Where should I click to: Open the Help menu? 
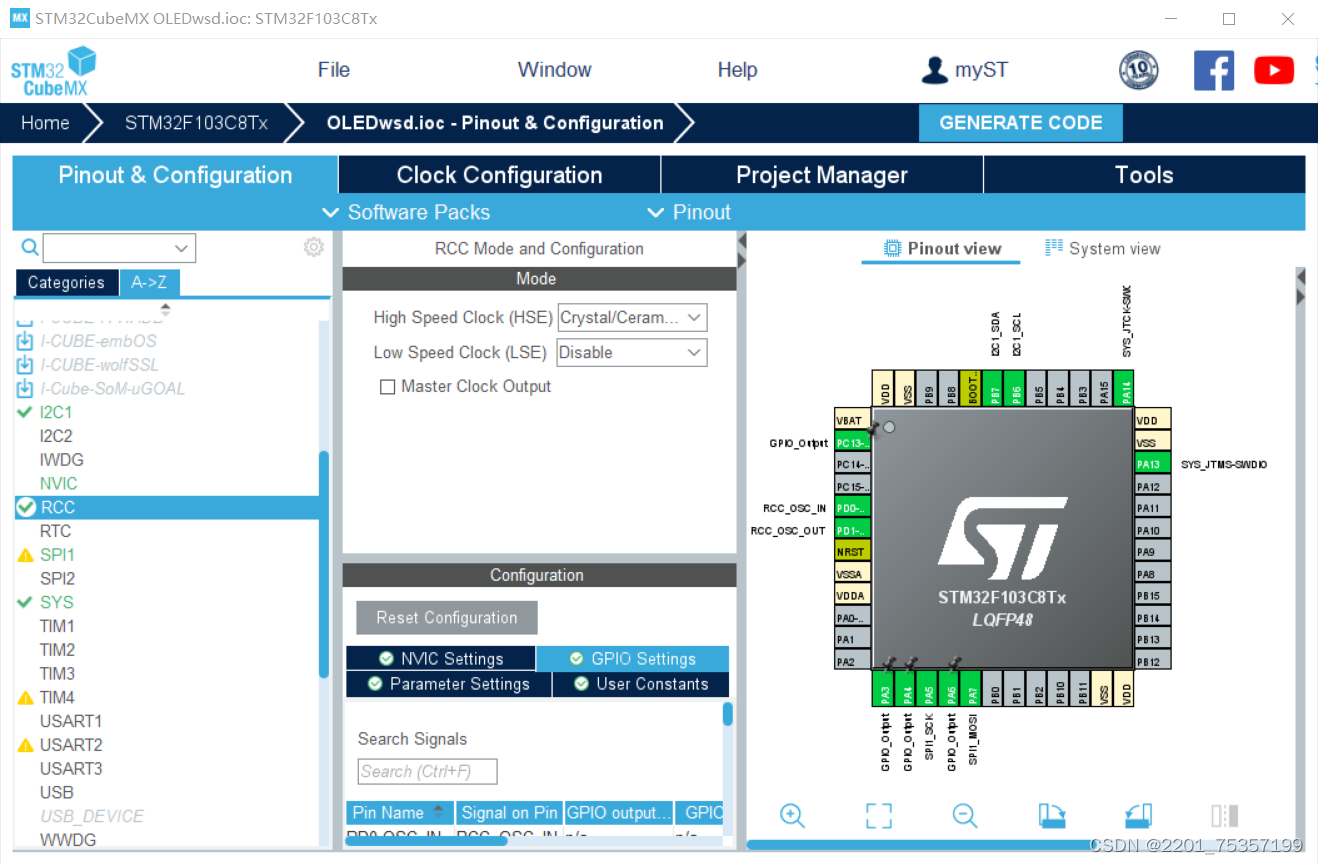[737, 70]
